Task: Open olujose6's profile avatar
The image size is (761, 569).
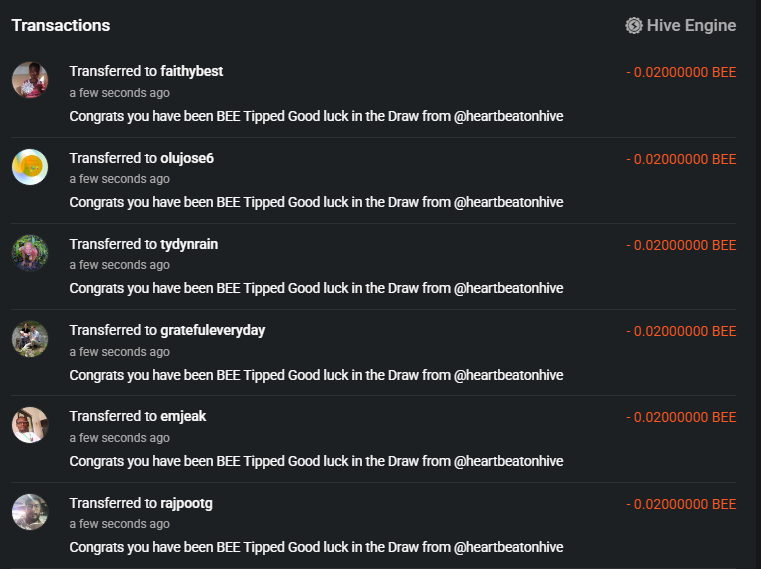Action: [x=30, y=166]
